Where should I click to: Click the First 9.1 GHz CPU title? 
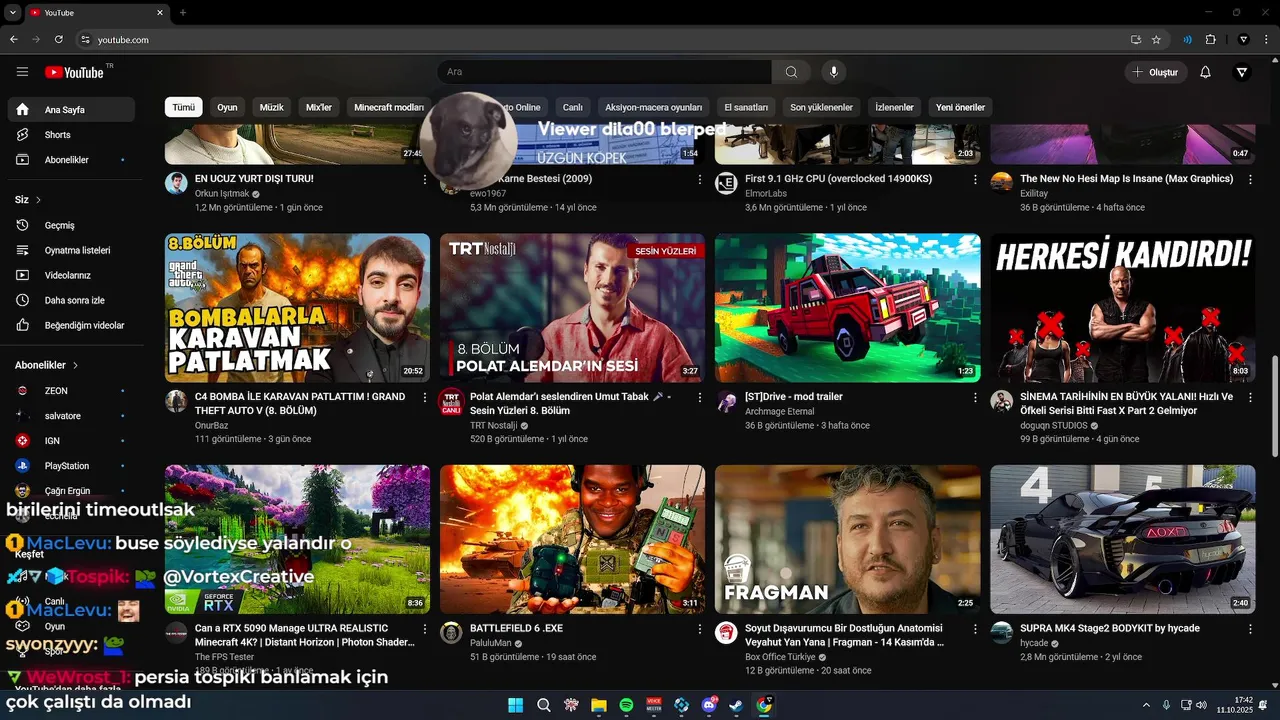[838, 179]
